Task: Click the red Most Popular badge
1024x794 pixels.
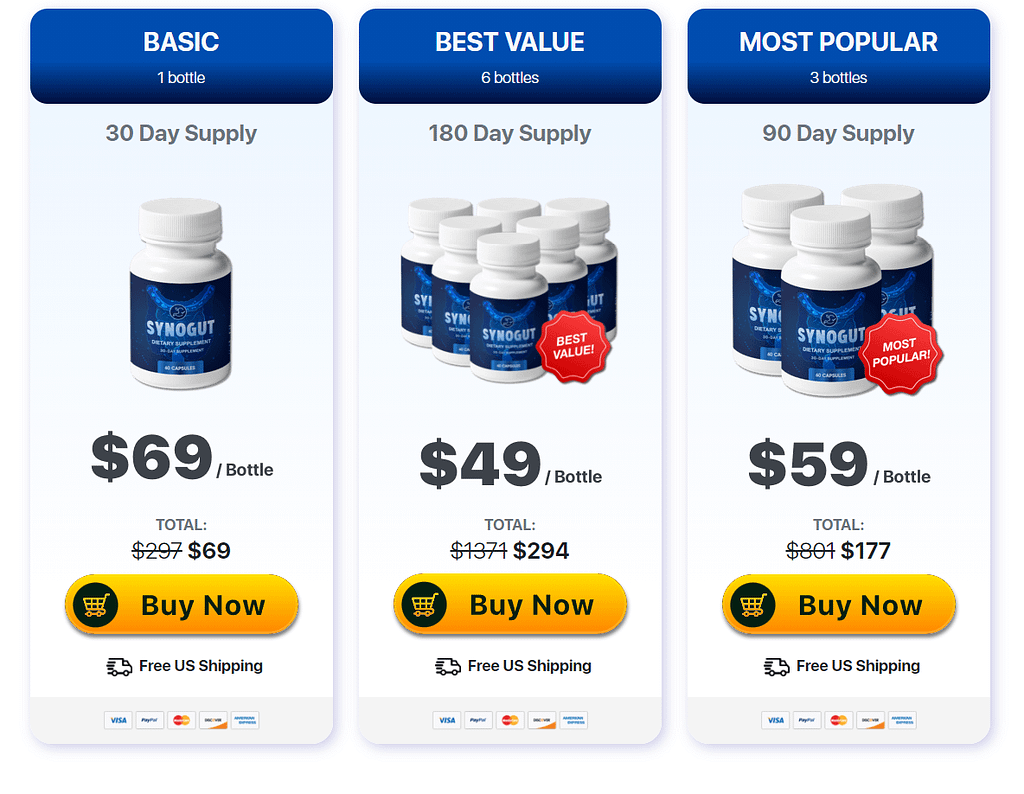Action: (x=901, y=353)
